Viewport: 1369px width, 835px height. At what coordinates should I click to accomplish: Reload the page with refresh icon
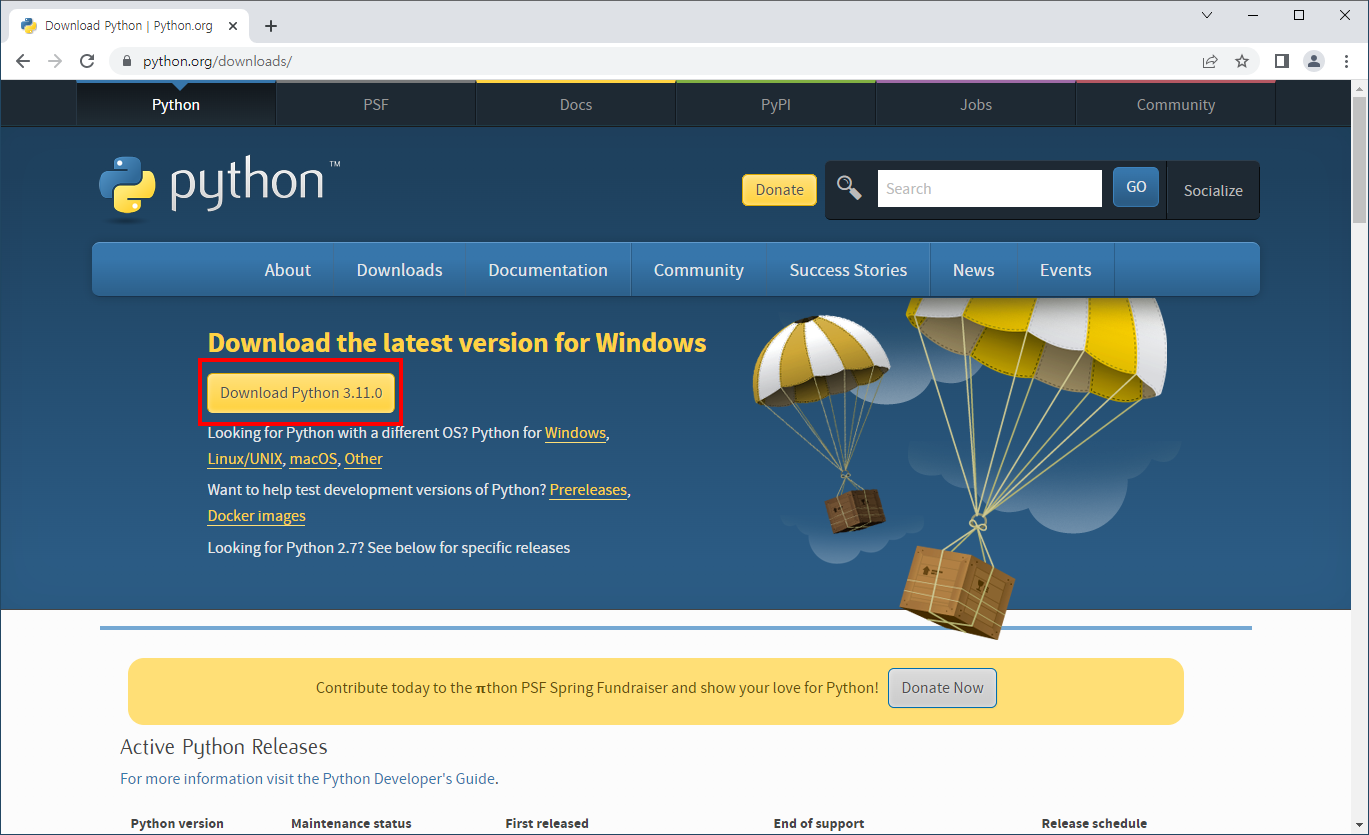pyautogui.click(x=87, y=61)
